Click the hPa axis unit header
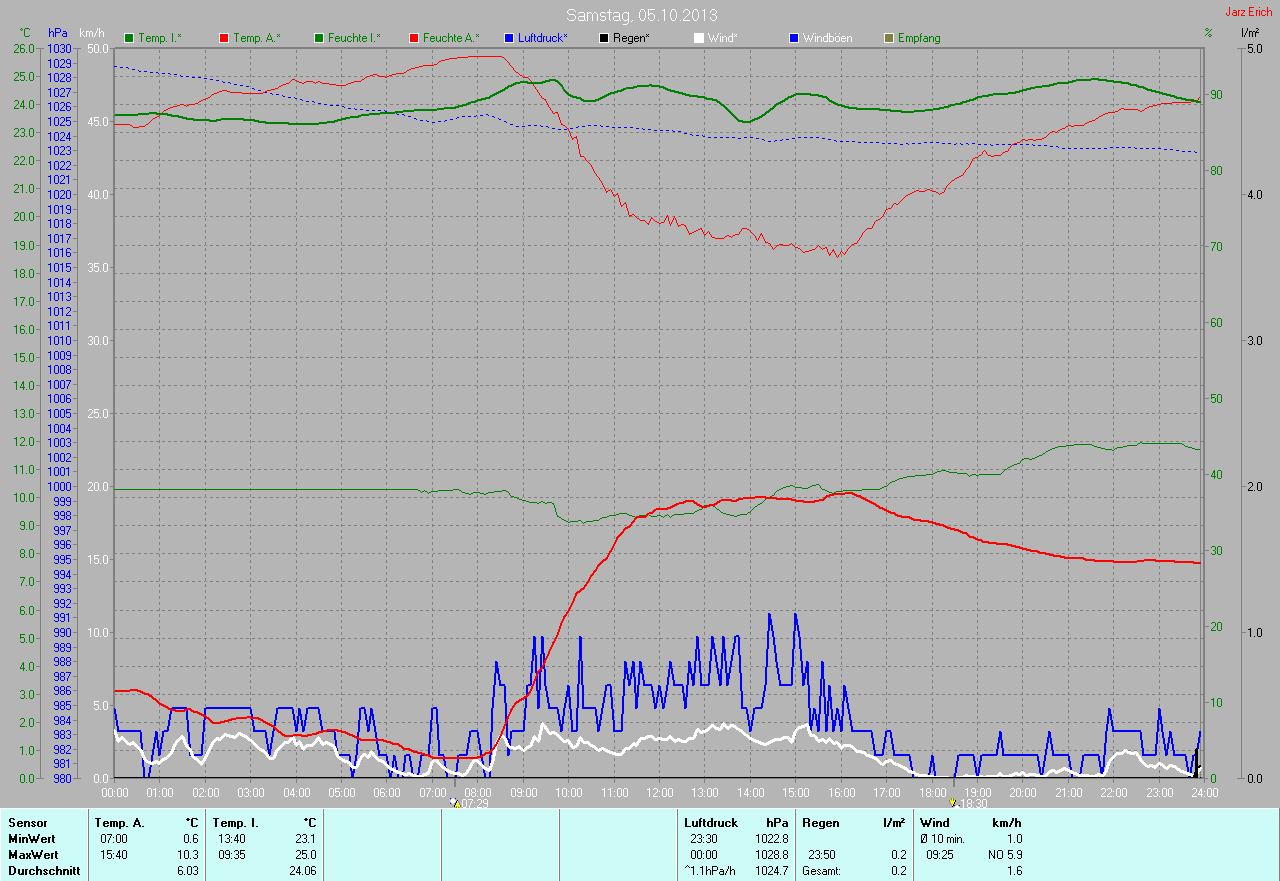The width and height of the screenshot is (1280, 881). pos(58,33)
